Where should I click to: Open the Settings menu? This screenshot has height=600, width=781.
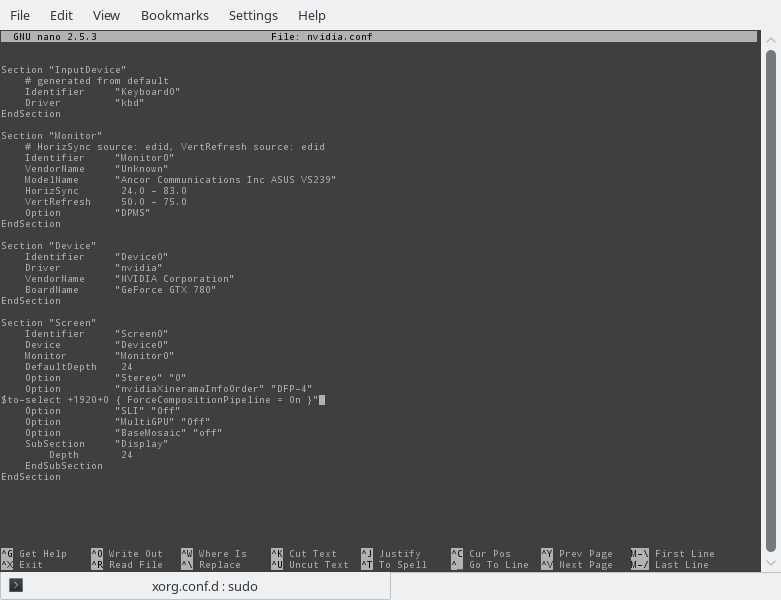click(x=253, y=15)
